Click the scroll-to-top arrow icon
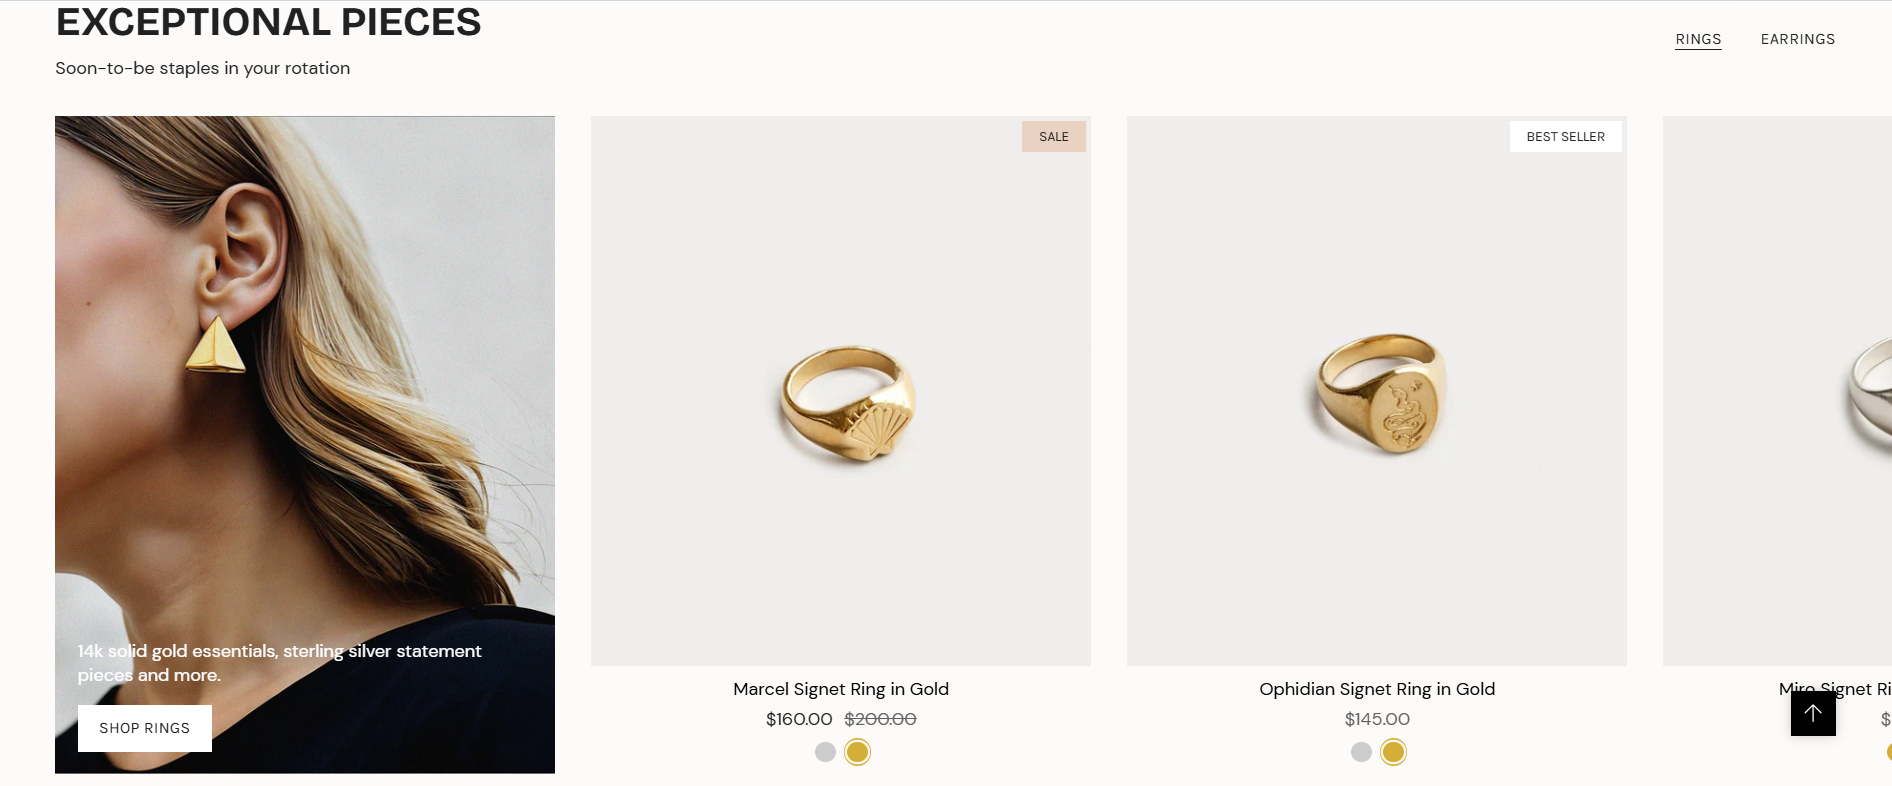The image size is (1892, 786). (1812, 713)
